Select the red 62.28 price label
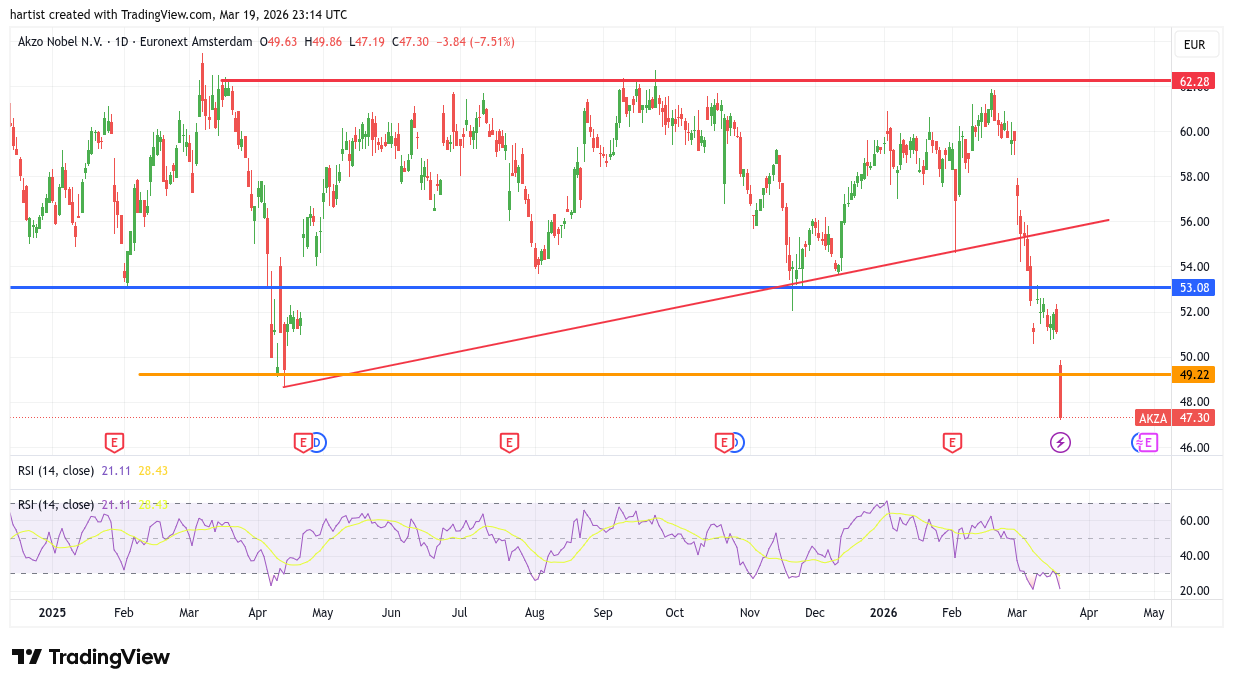The width and height of the screenshot is (1233, 687). pyautogui.click(x=1195, y=81)
